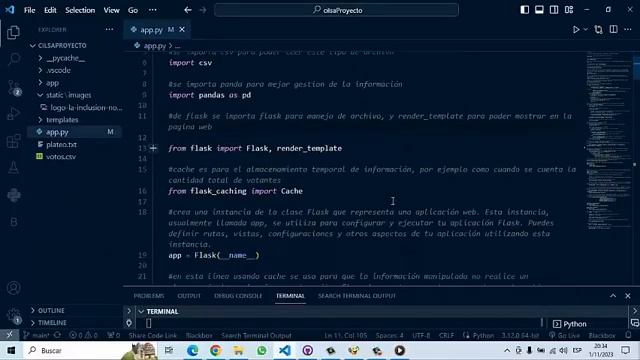Switch to Search Terminal Output tab

(x=357, y=296)
